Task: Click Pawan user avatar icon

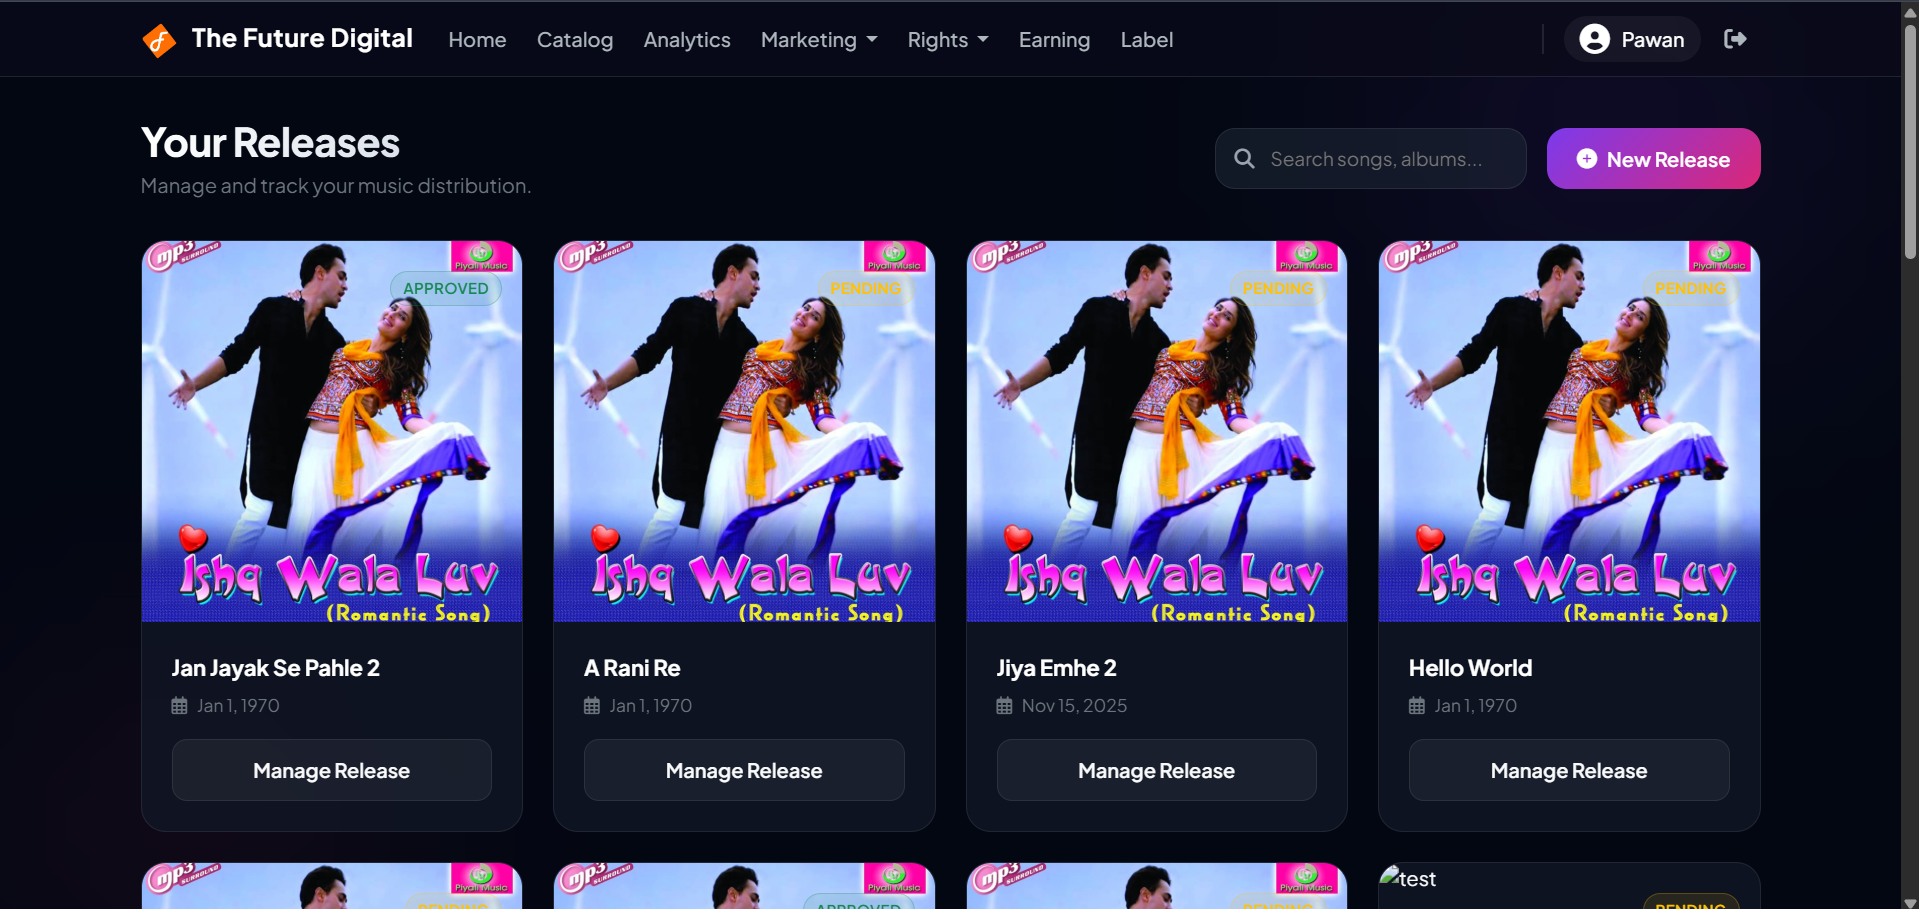Action: 1594,39
